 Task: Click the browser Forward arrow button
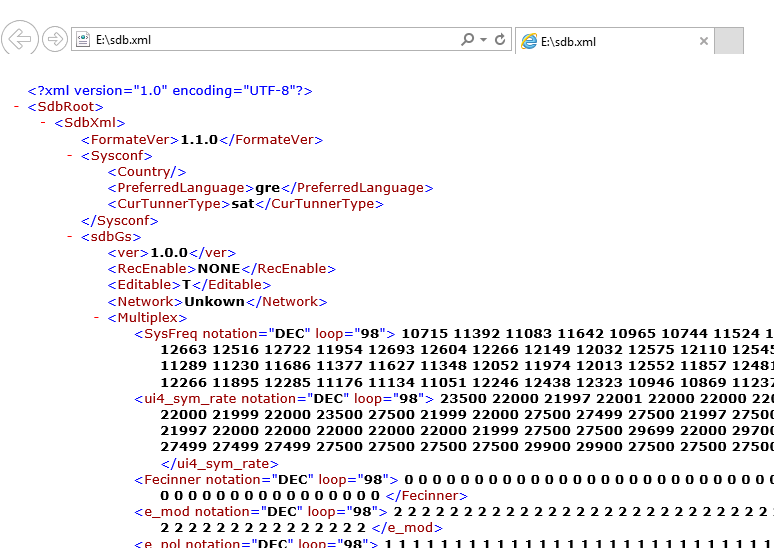[x=55, y=40]
